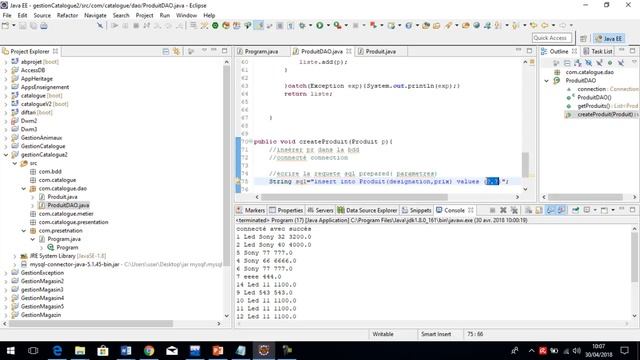Click the editor horizontal scrollbar thumb

point(354,197)
